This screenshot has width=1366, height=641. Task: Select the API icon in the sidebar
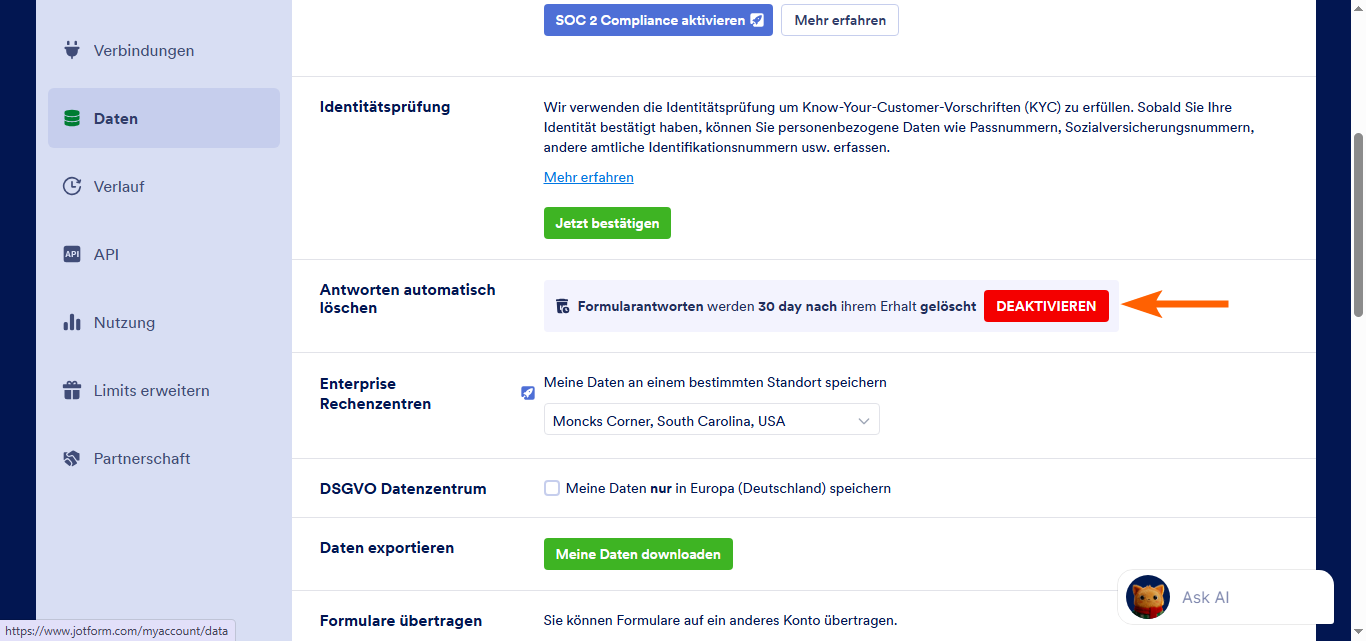pyautogui.click(x=71, y=254)
